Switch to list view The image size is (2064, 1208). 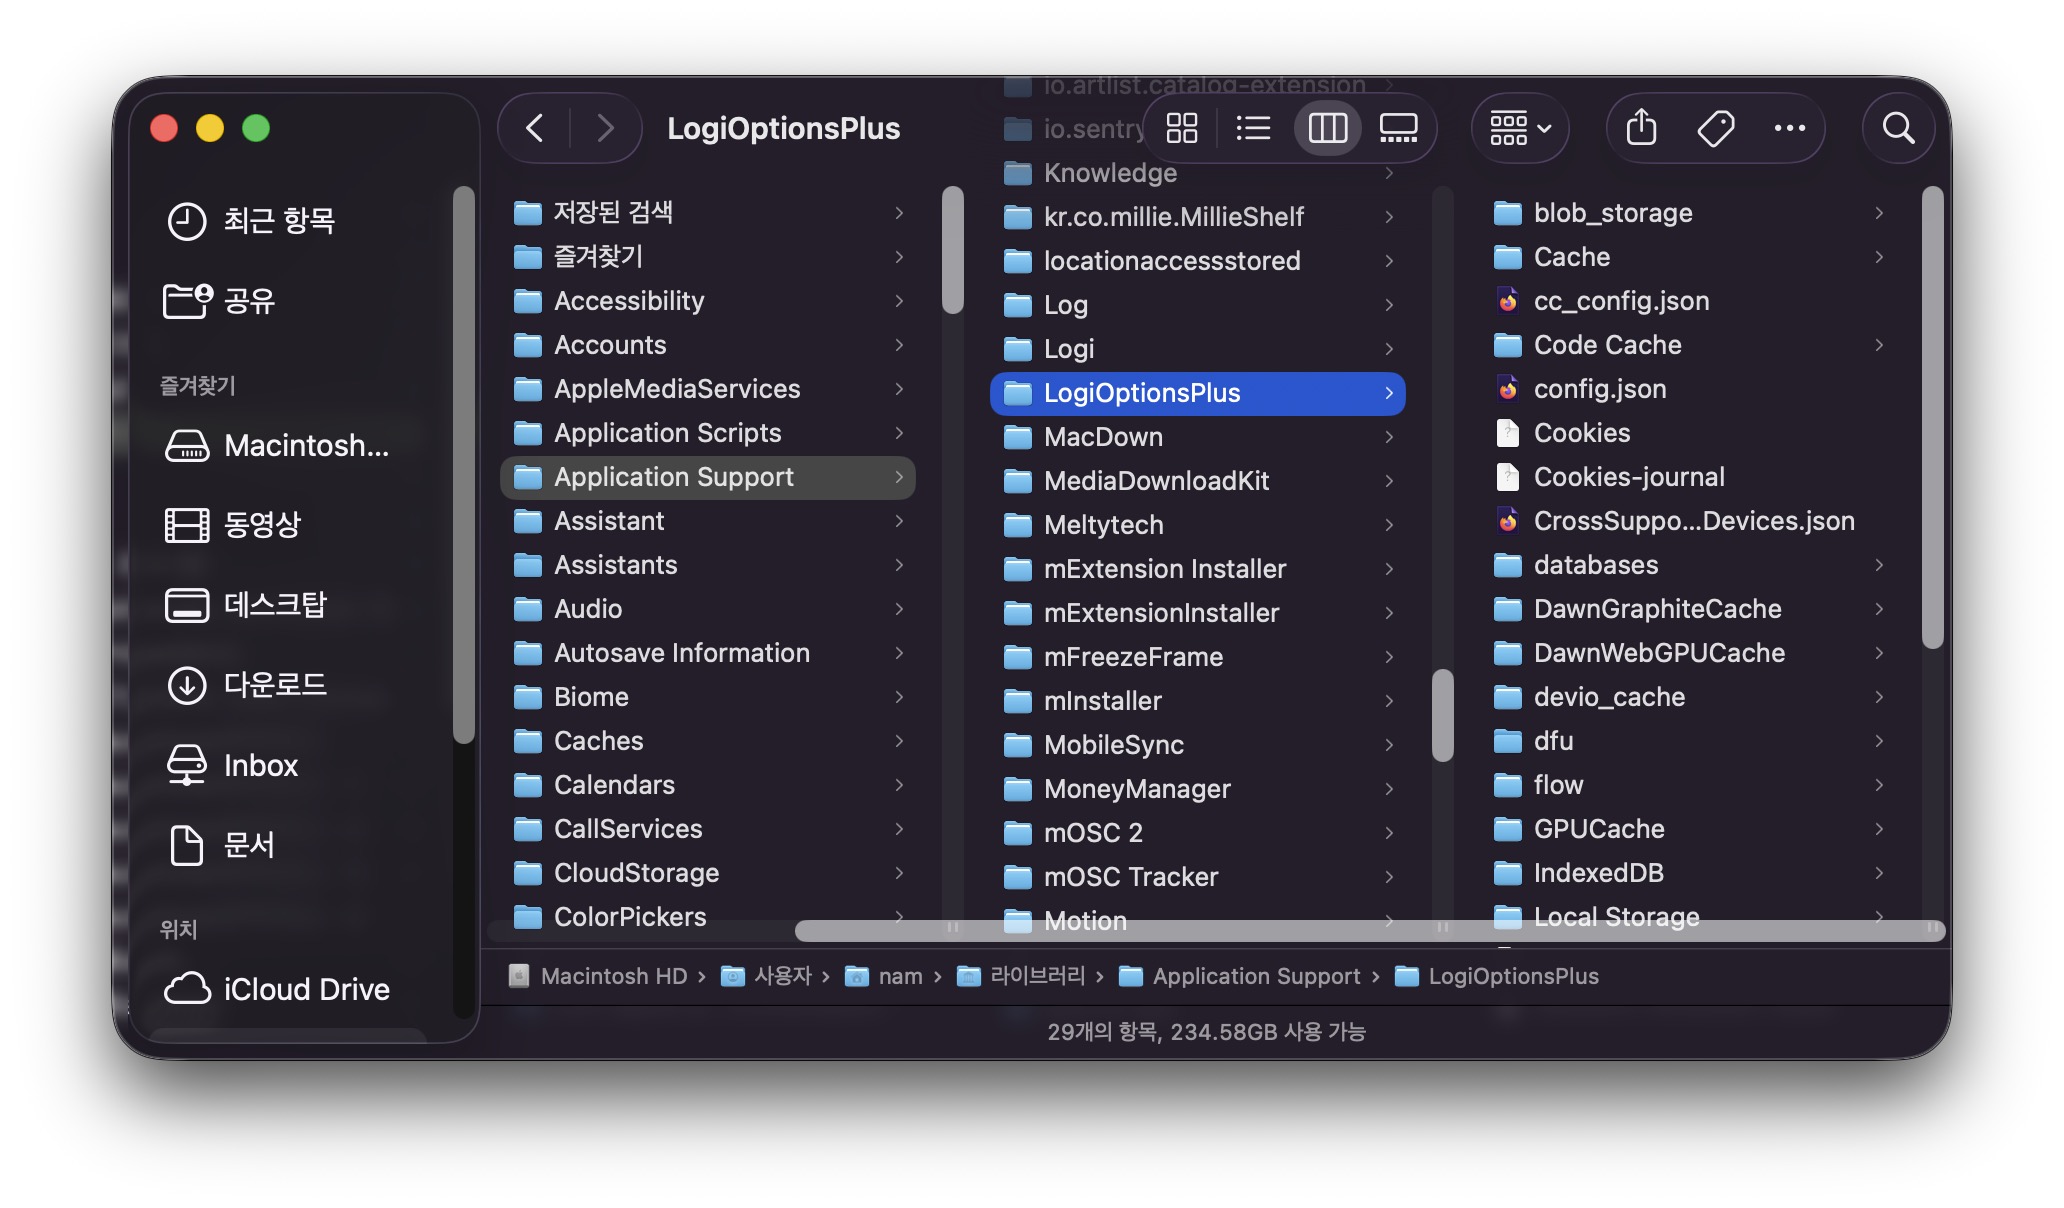[1253, 128]
